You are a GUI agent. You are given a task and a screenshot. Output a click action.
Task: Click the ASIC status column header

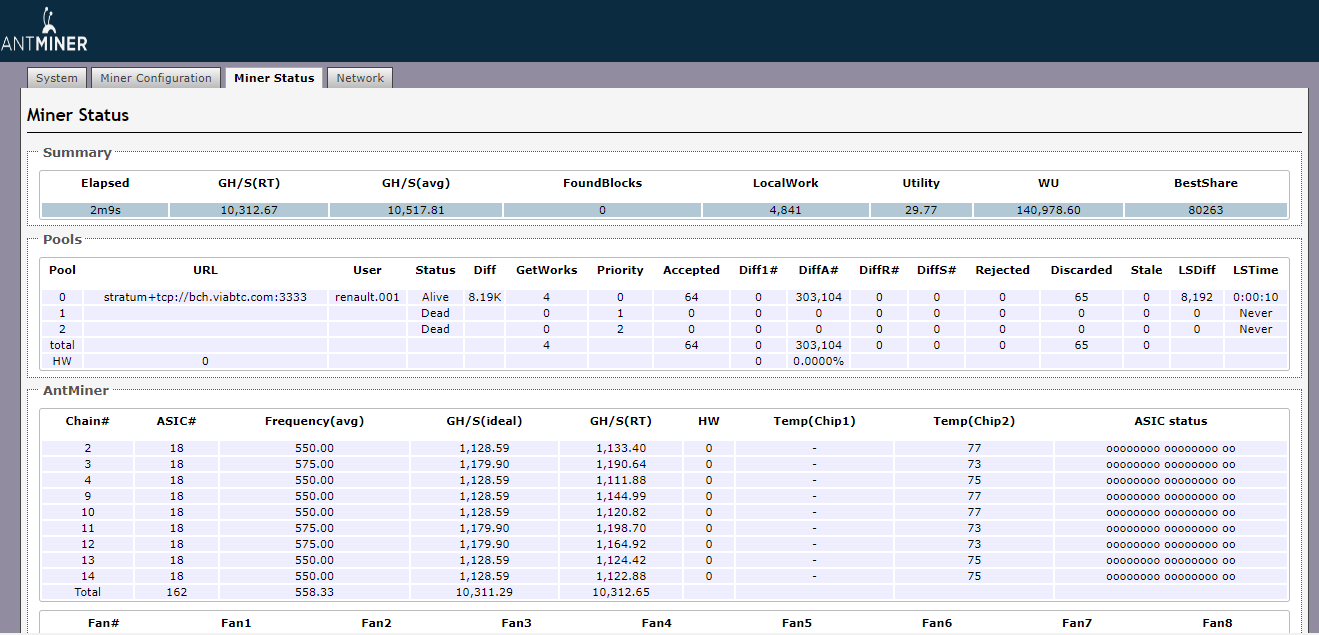click(x=1171, y=421)
